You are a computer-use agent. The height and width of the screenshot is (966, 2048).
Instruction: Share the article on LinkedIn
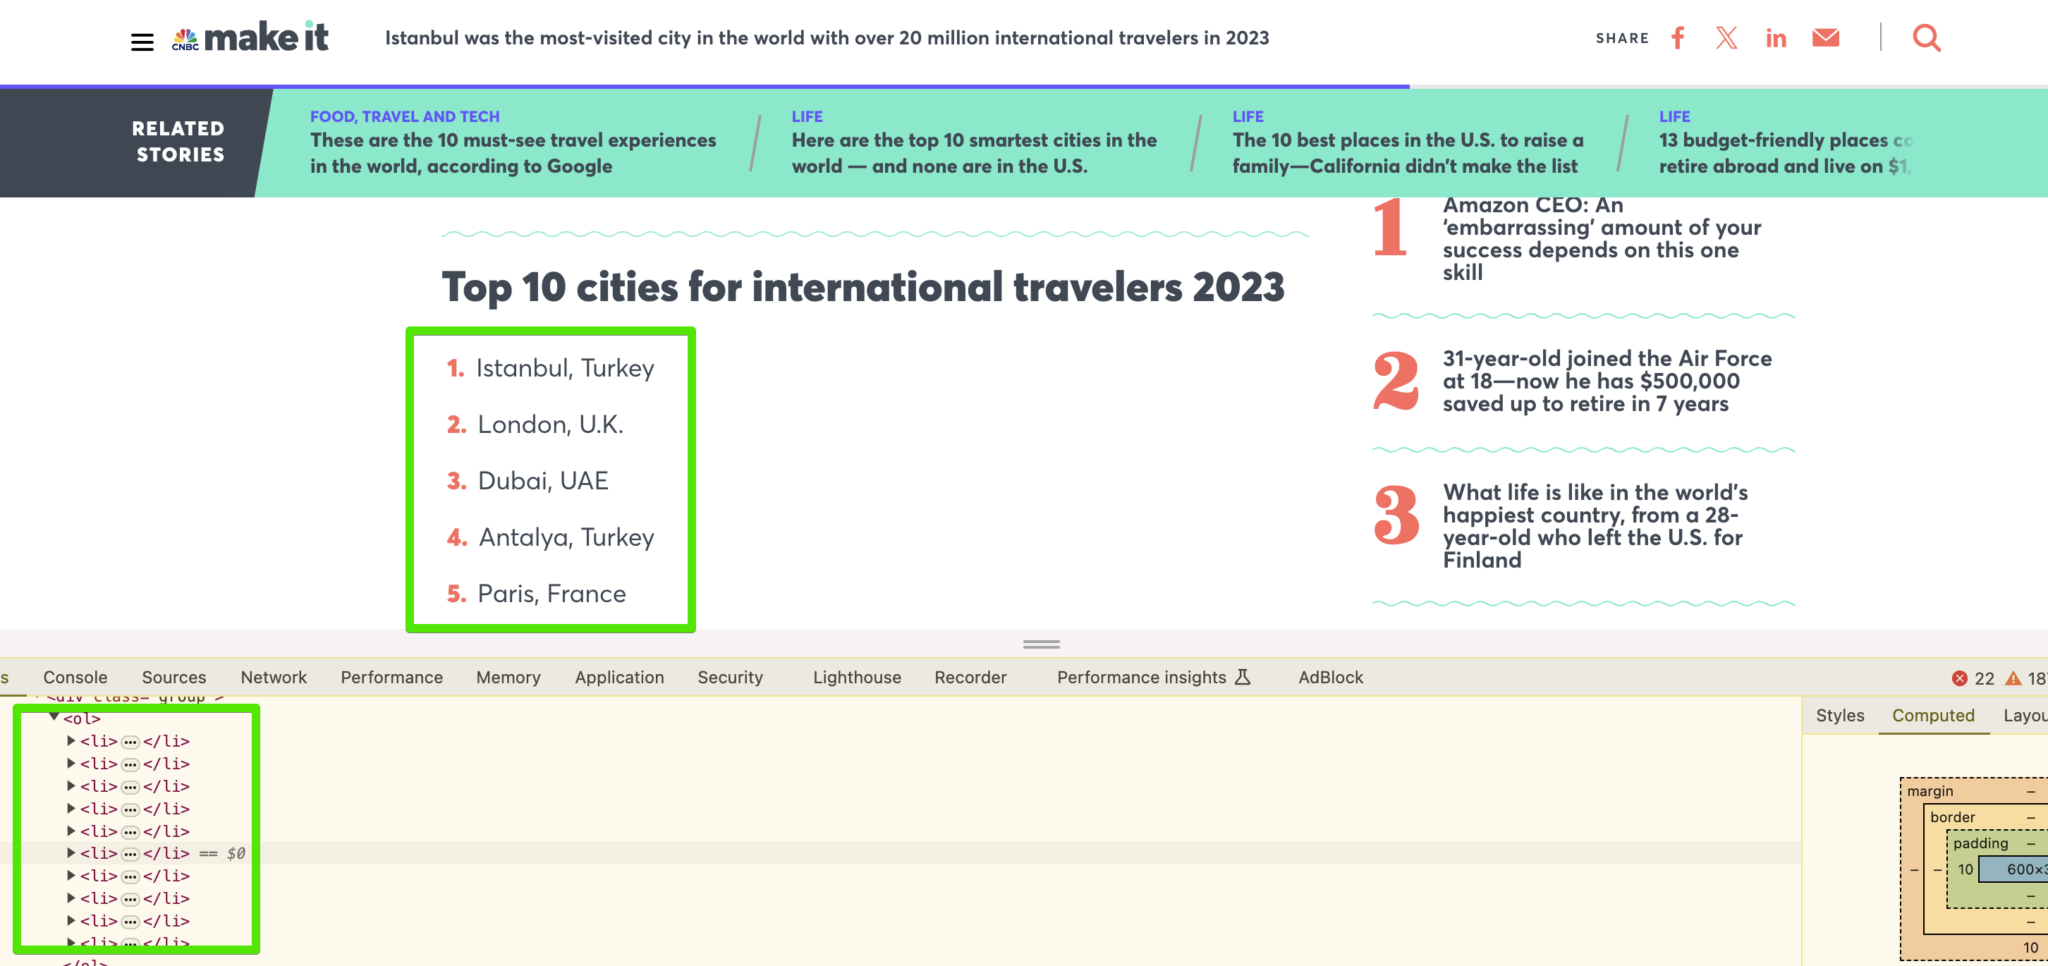1776,38
